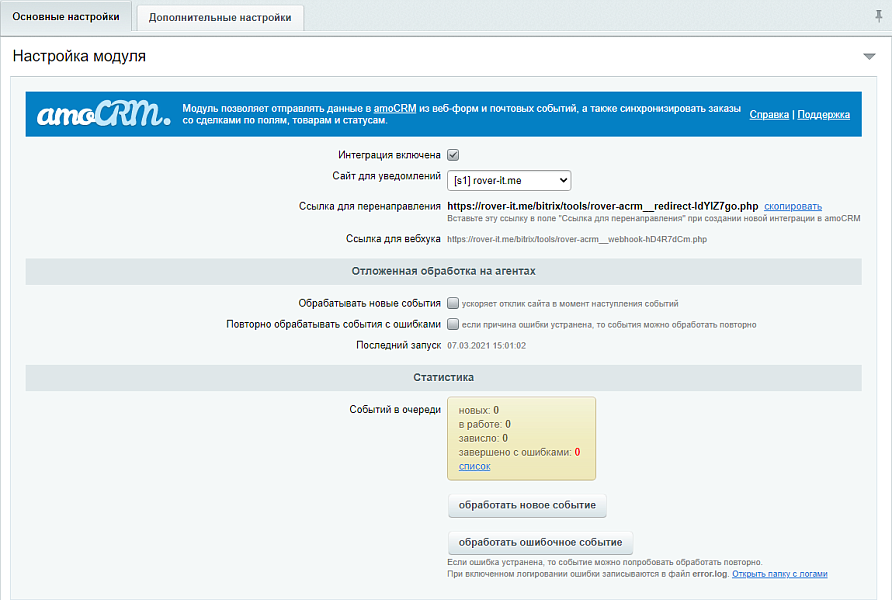Open the список link in event statistics
Screen dimensions: 892x600
coord(473,466)
